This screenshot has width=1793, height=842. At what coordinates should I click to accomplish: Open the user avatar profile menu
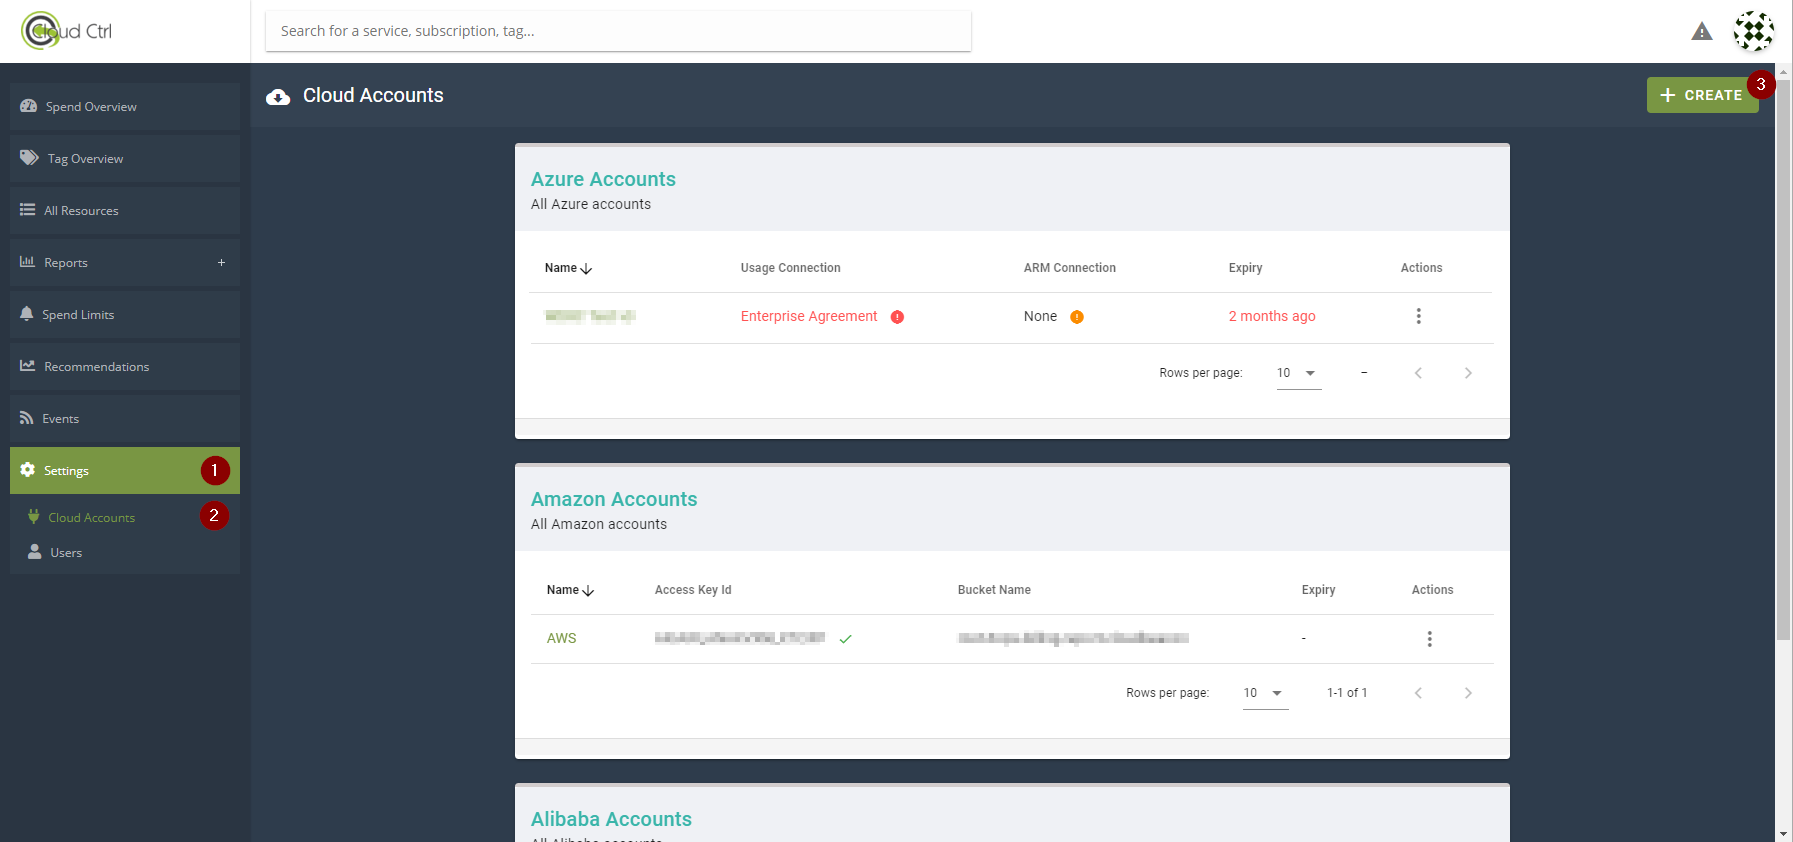pyautogui.click(x=1753, y=32)
